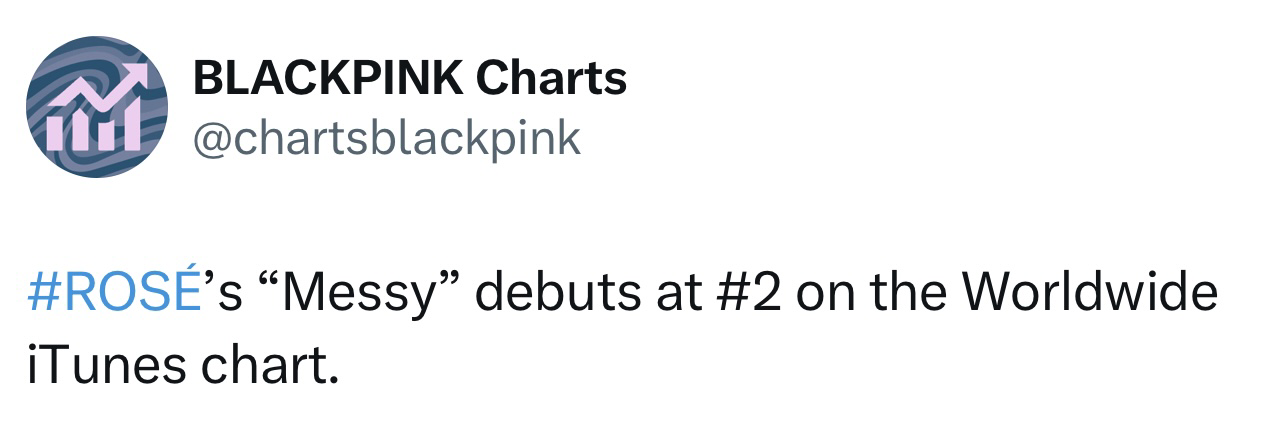Open the BLACKPINK Charts profile avatar
Image resolution: width=1283 pixels, height=446 pixels.
[x=96, y=107]
